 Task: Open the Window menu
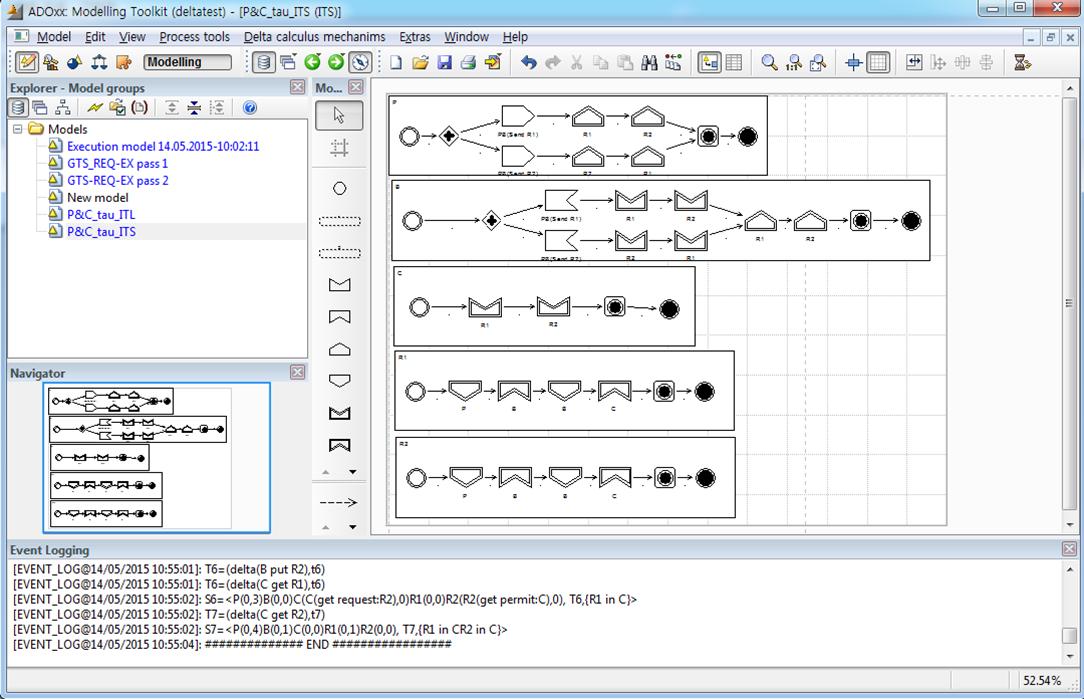point(466,37)
